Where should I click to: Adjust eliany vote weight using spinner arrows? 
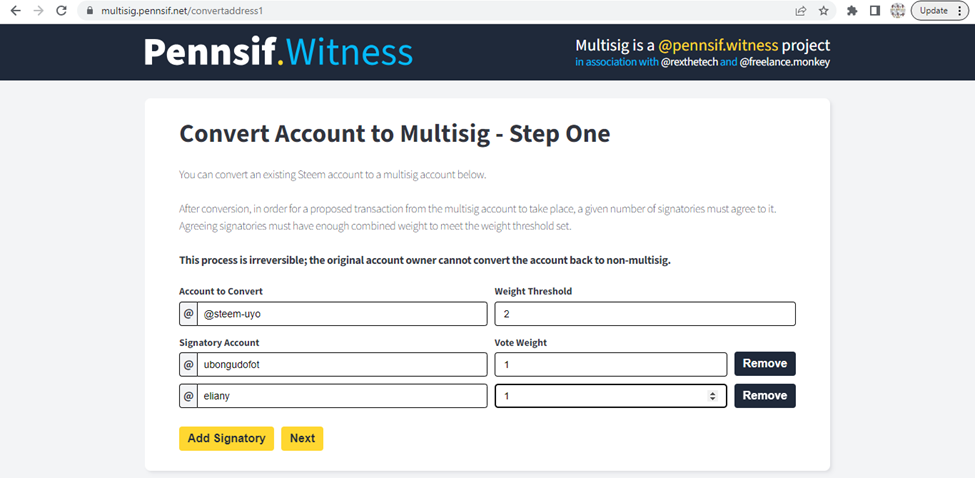[713, 396]
